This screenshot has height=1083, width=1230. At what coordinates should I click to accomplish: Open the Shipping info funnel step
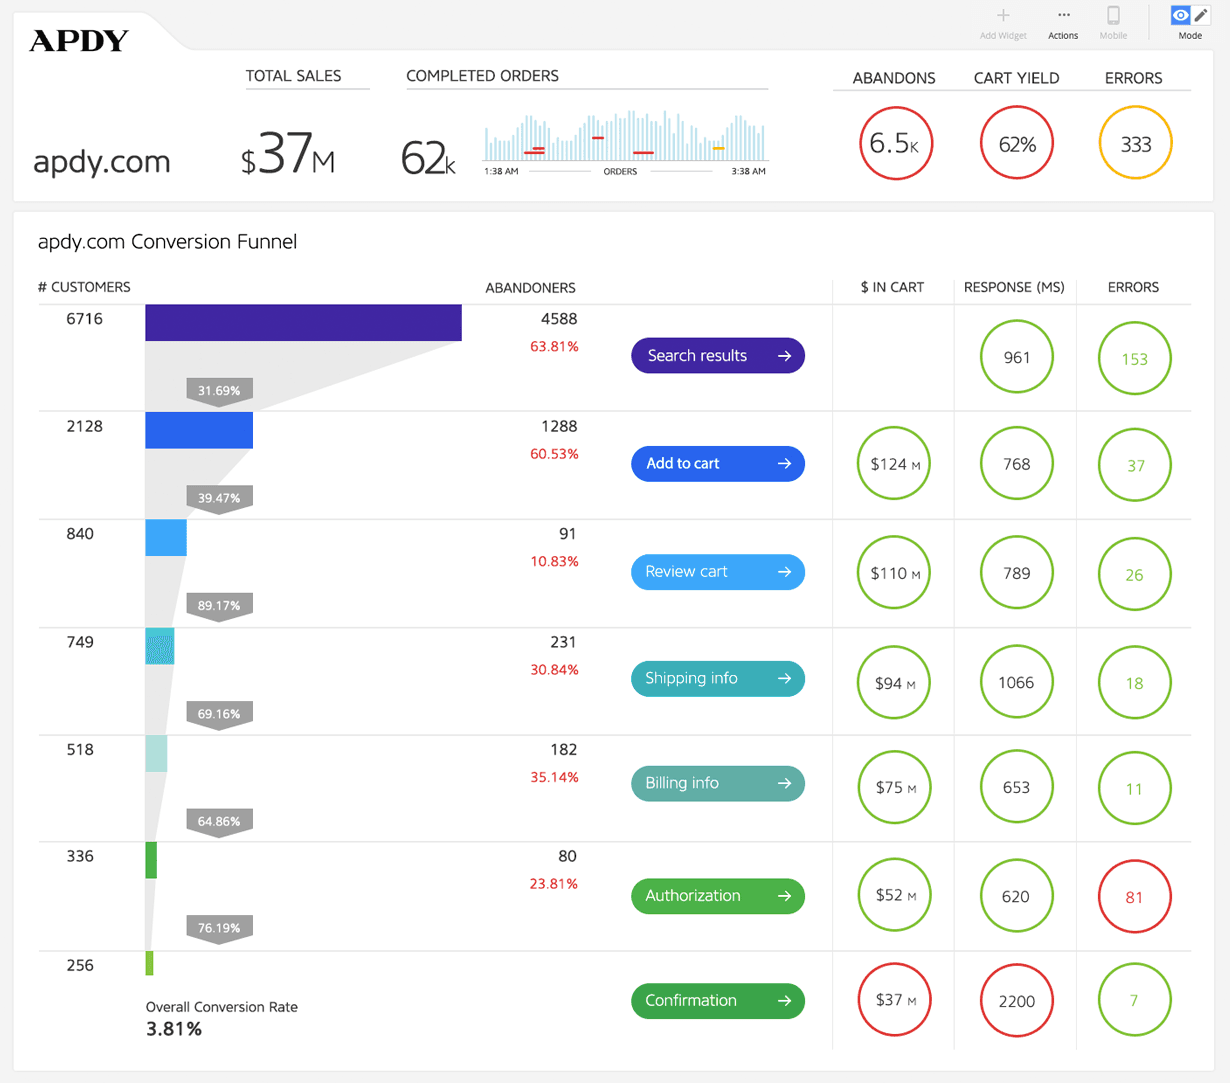[x=718, y=678]
